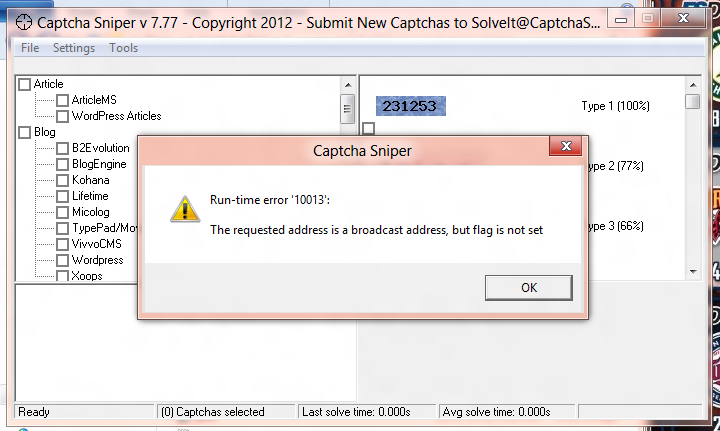
Task: Click the warning icon in the dialog
Action: point(185,209)
